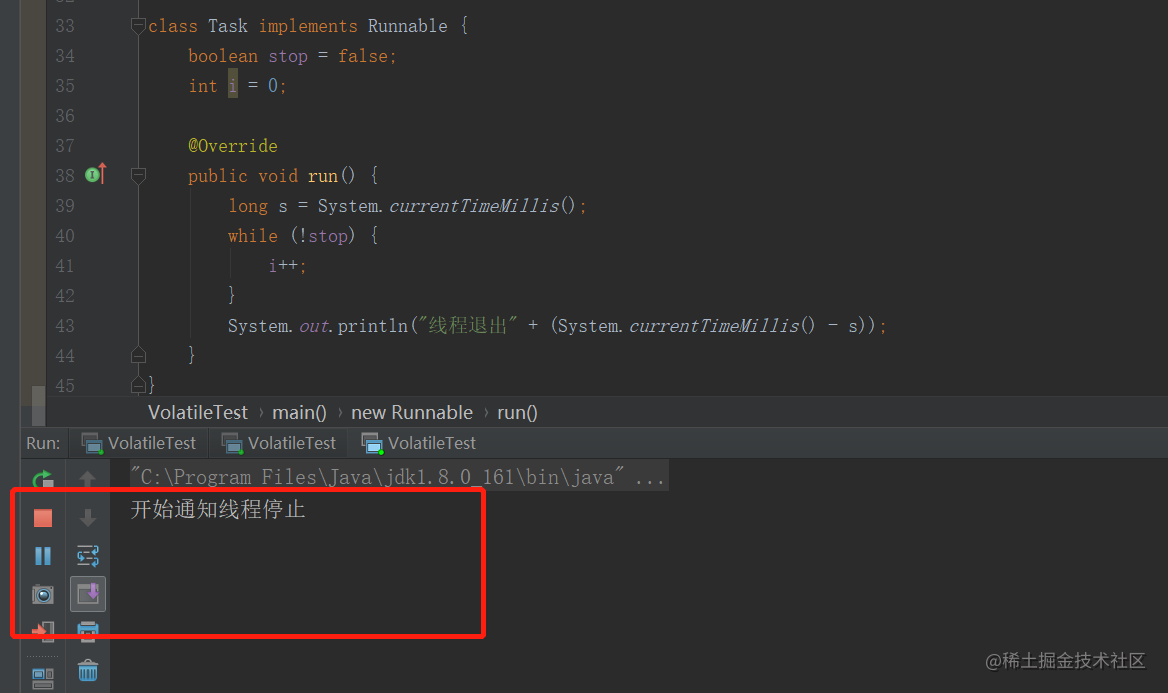
Task: Click the fold end marker at line 44
Action: click(139, 355)
